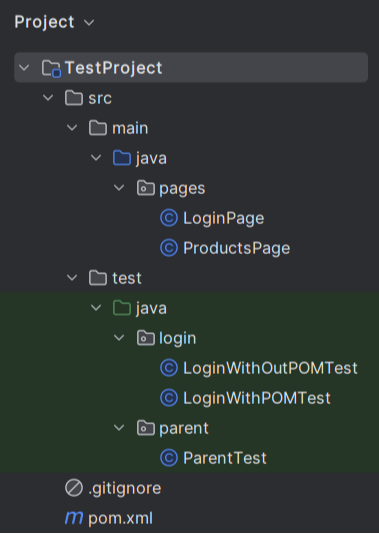Select the main folder name

point(130,128)
